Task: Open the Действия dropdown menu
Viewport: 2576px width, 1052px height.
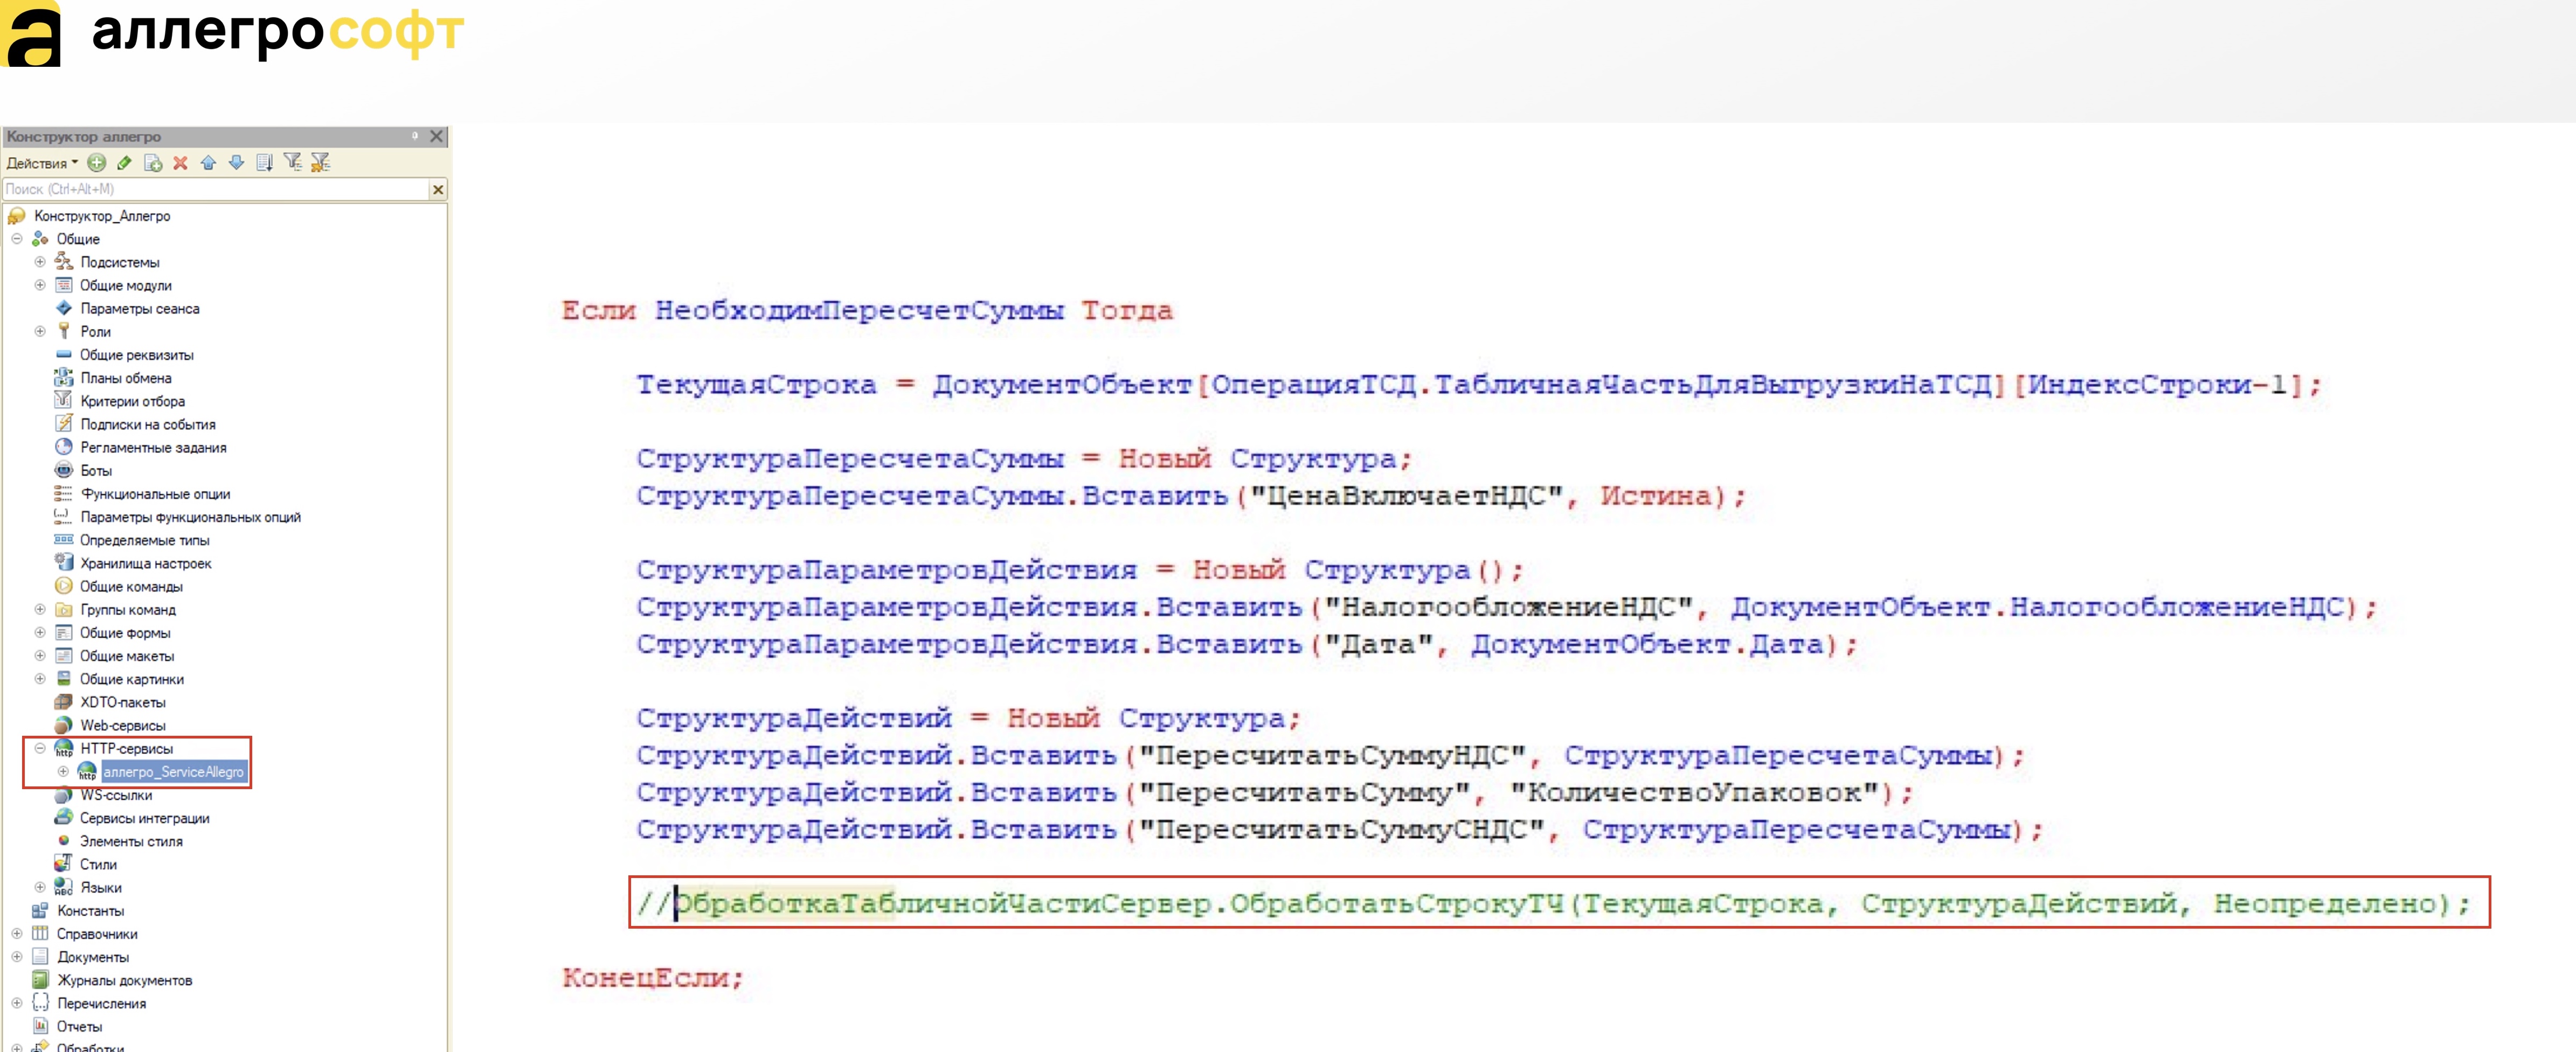Action: (x=41, y=163)
